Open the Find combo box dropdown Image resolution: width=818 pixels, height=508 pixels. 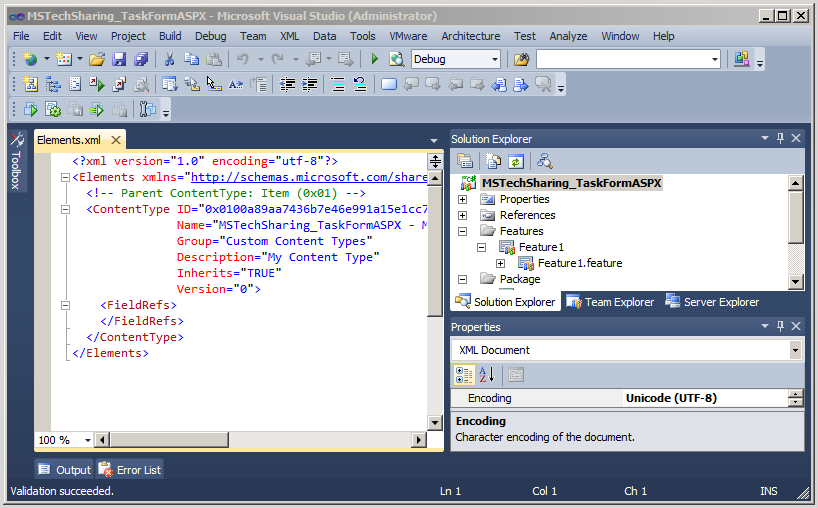(x=715, y=59)
